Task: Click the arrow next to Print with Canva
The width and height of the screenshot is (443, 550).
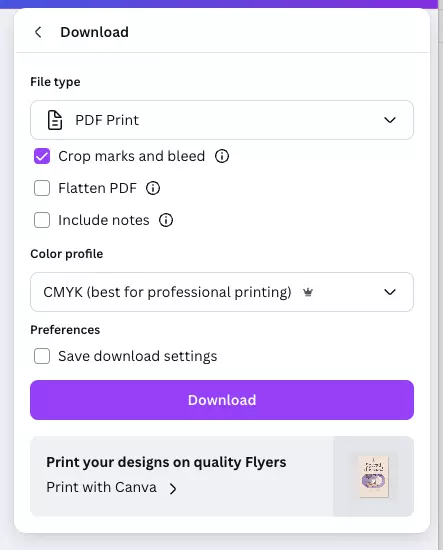Action: 173,488
